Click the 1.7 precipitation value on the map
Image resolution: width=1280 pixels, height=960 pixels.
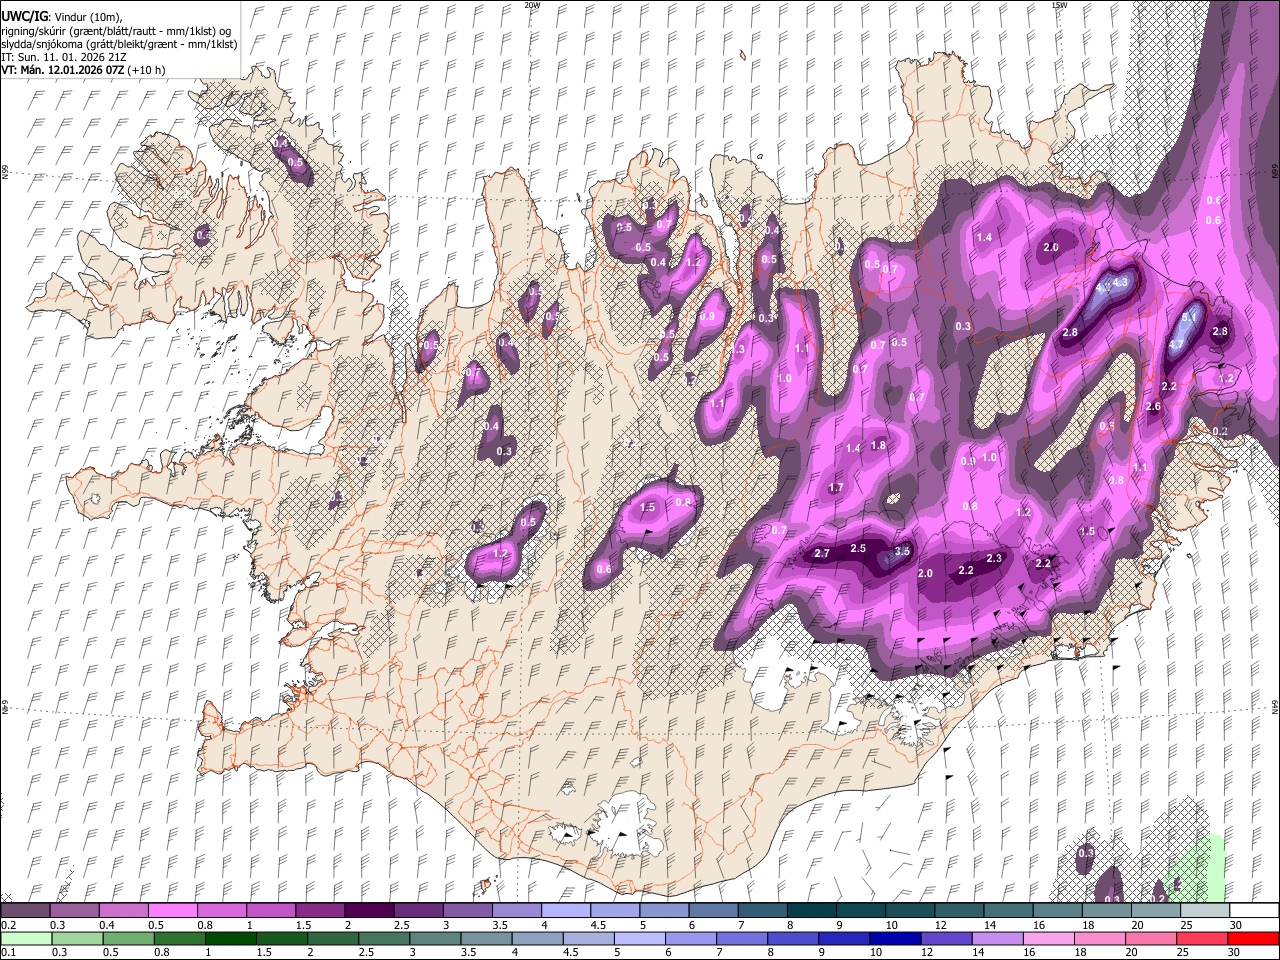(836, 488)
